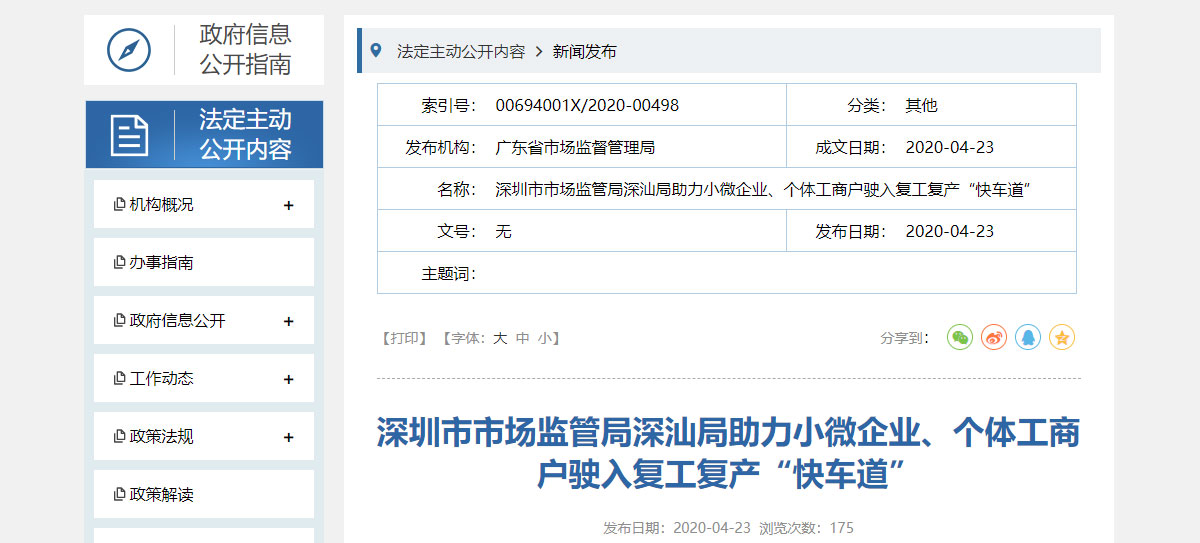The height and width of the screenshot is (543, 1200).
Task: Click the large blue article headline
Action: tap(728, 453)
